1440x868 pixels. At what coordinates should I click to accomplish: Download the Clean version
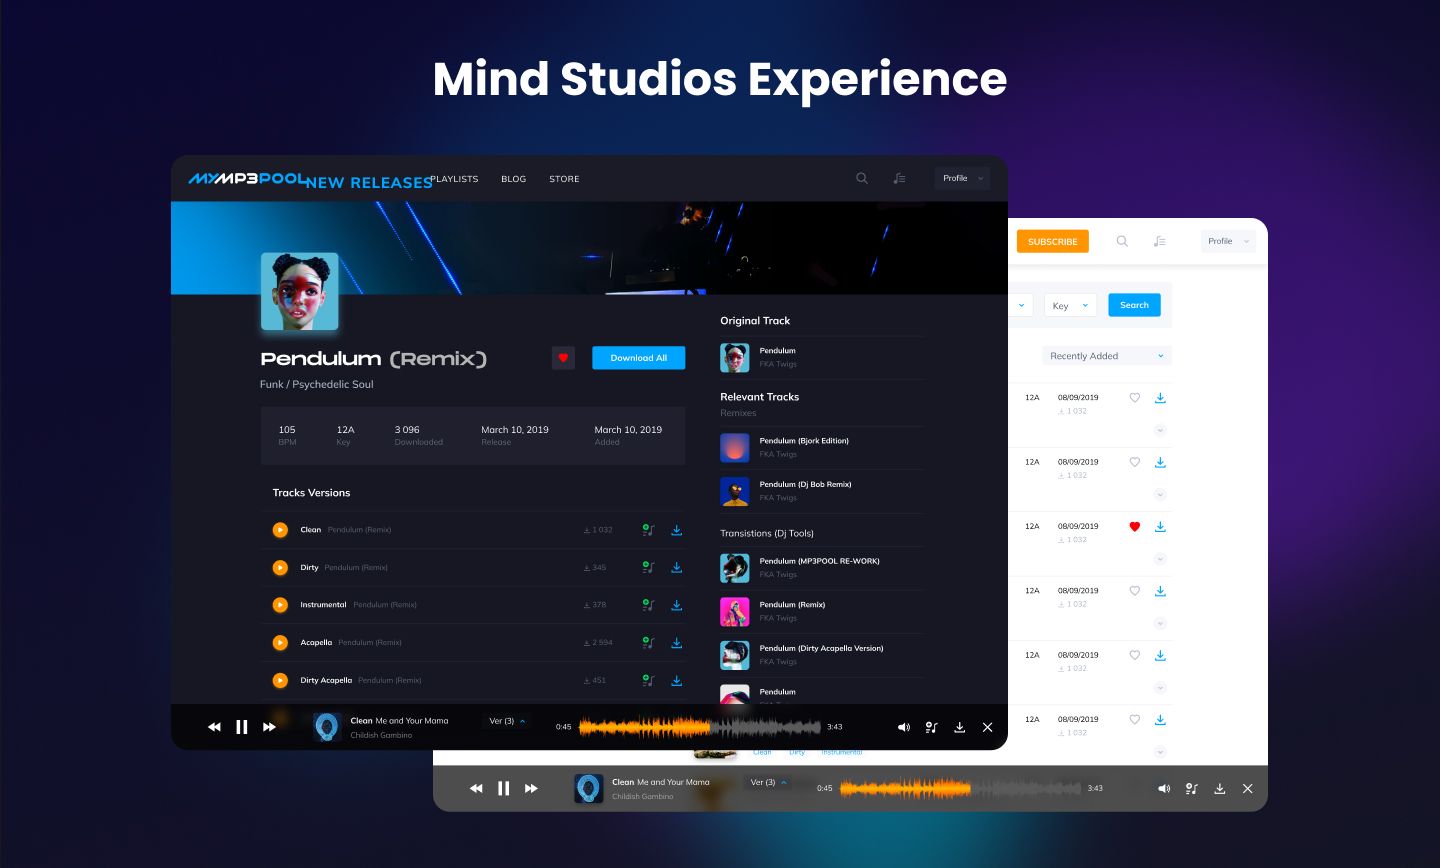click(677, 530)
